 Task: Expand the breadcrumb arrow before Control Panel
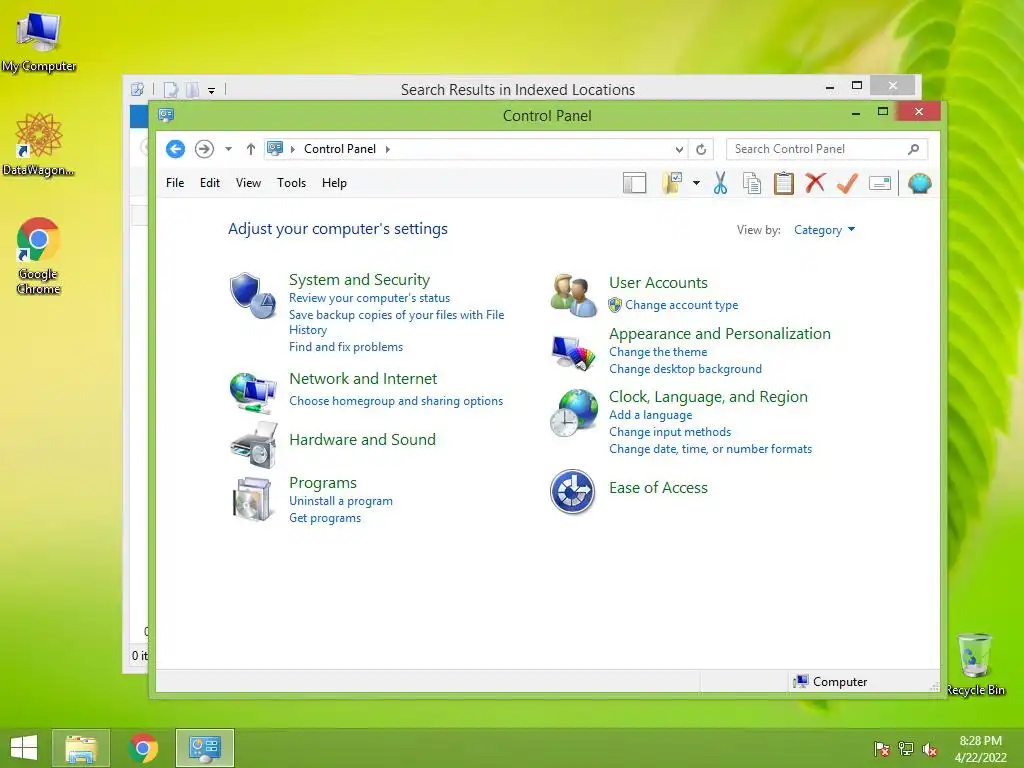pyautogui.click(x=293, y=149)
